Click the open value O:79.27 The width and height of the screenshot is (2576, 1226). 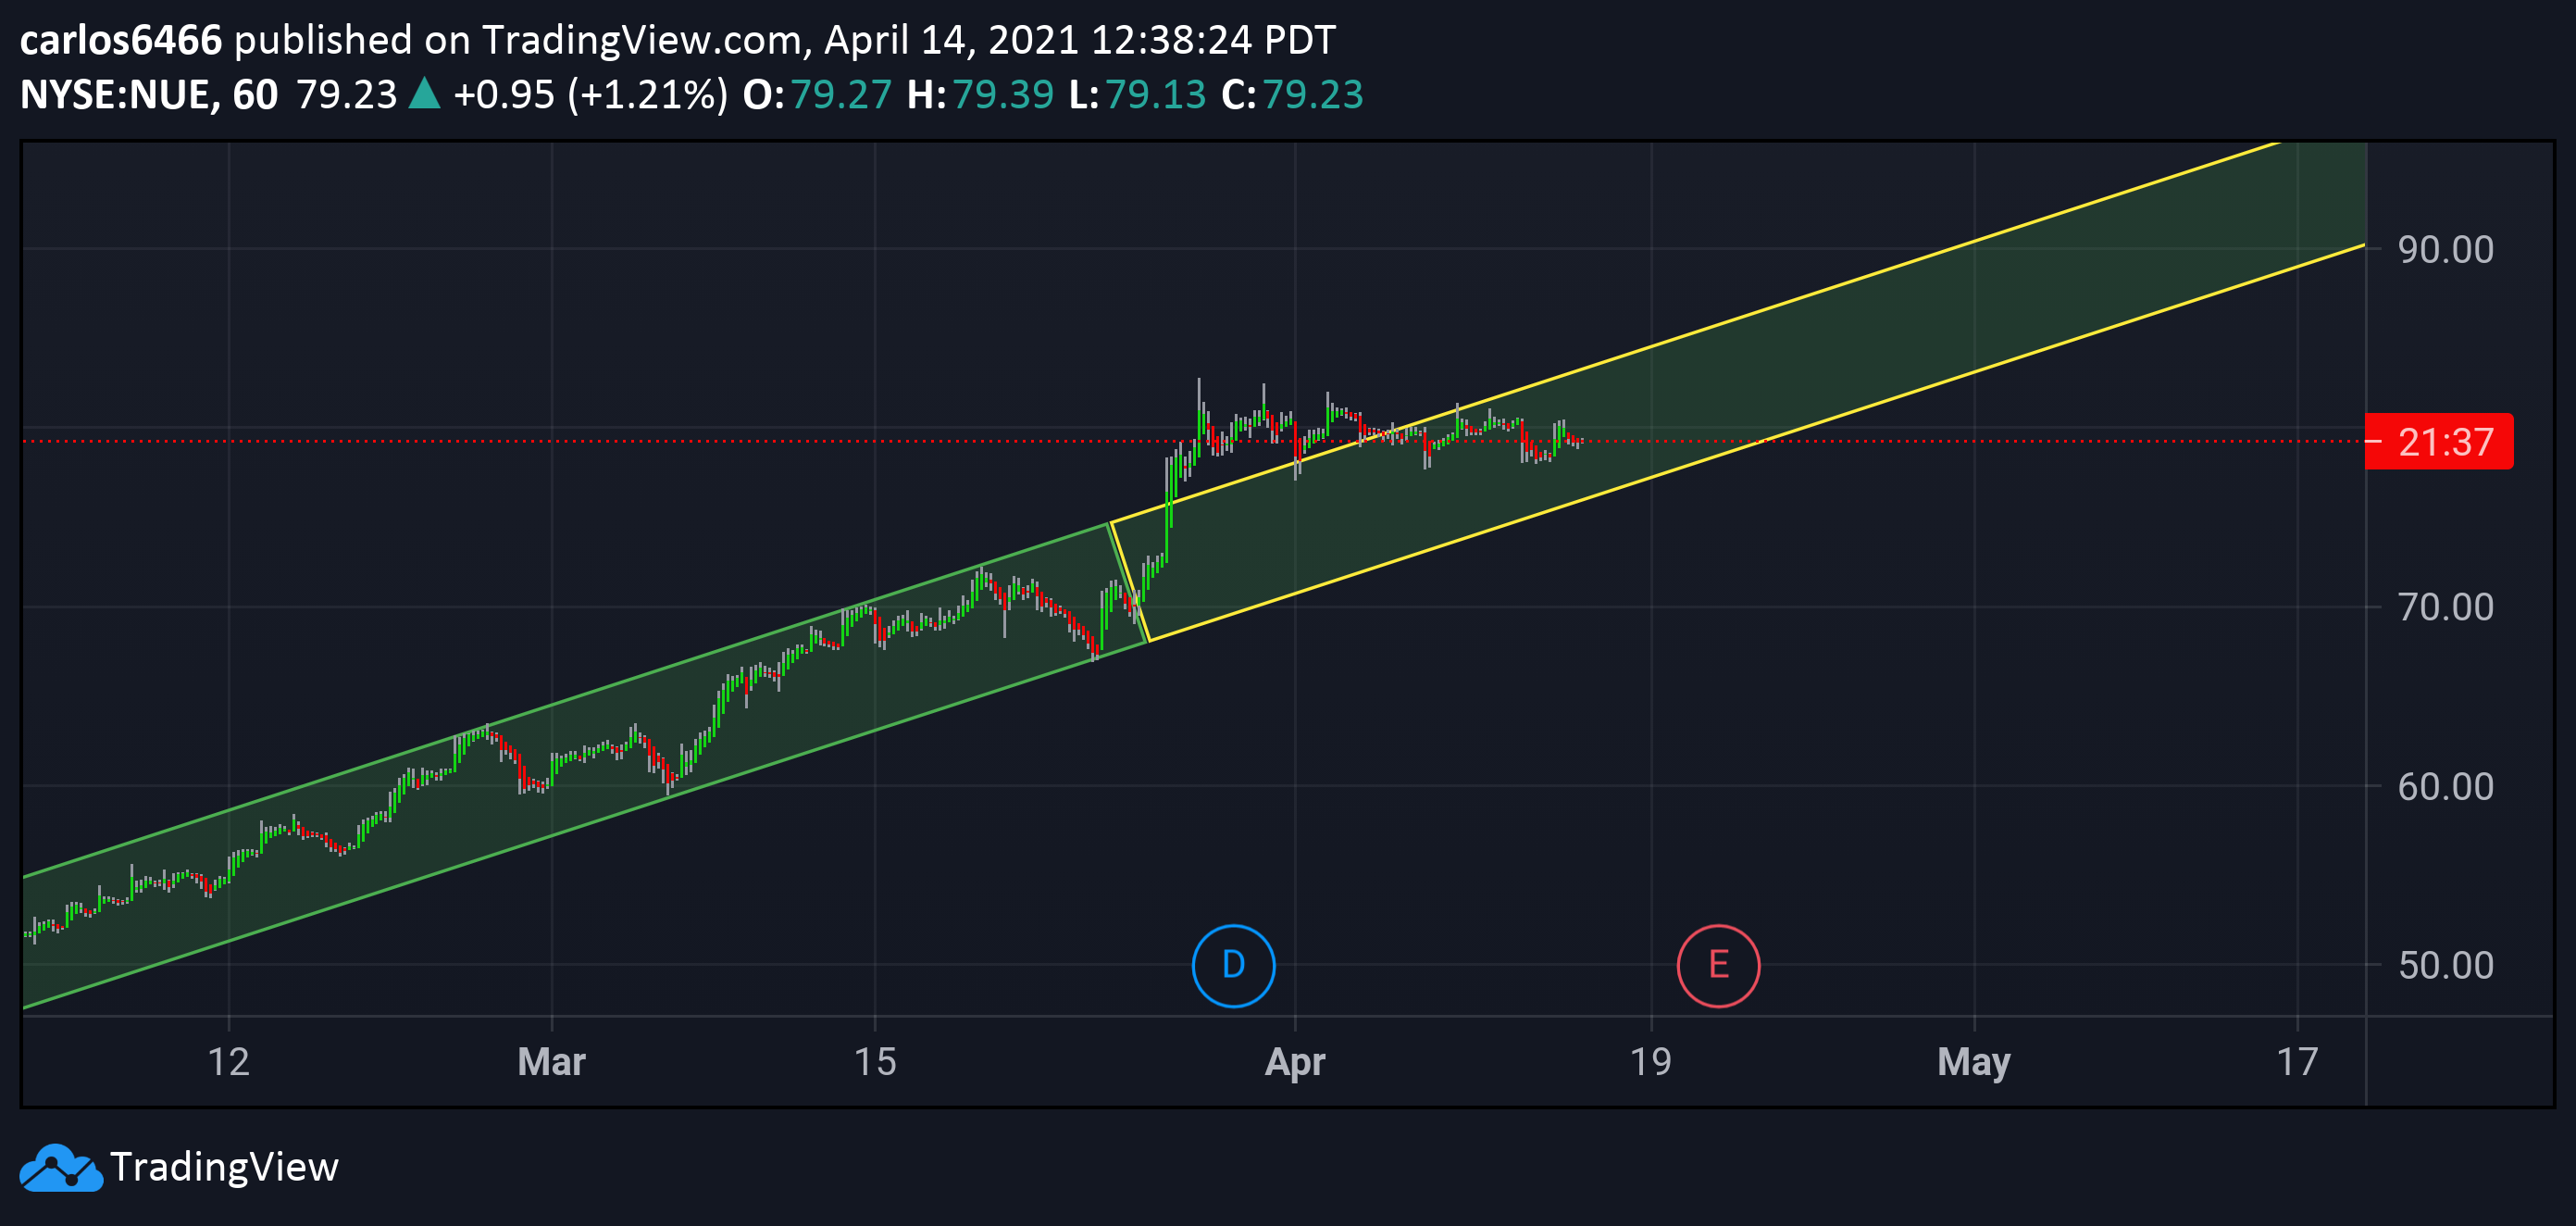pos(817,95)
